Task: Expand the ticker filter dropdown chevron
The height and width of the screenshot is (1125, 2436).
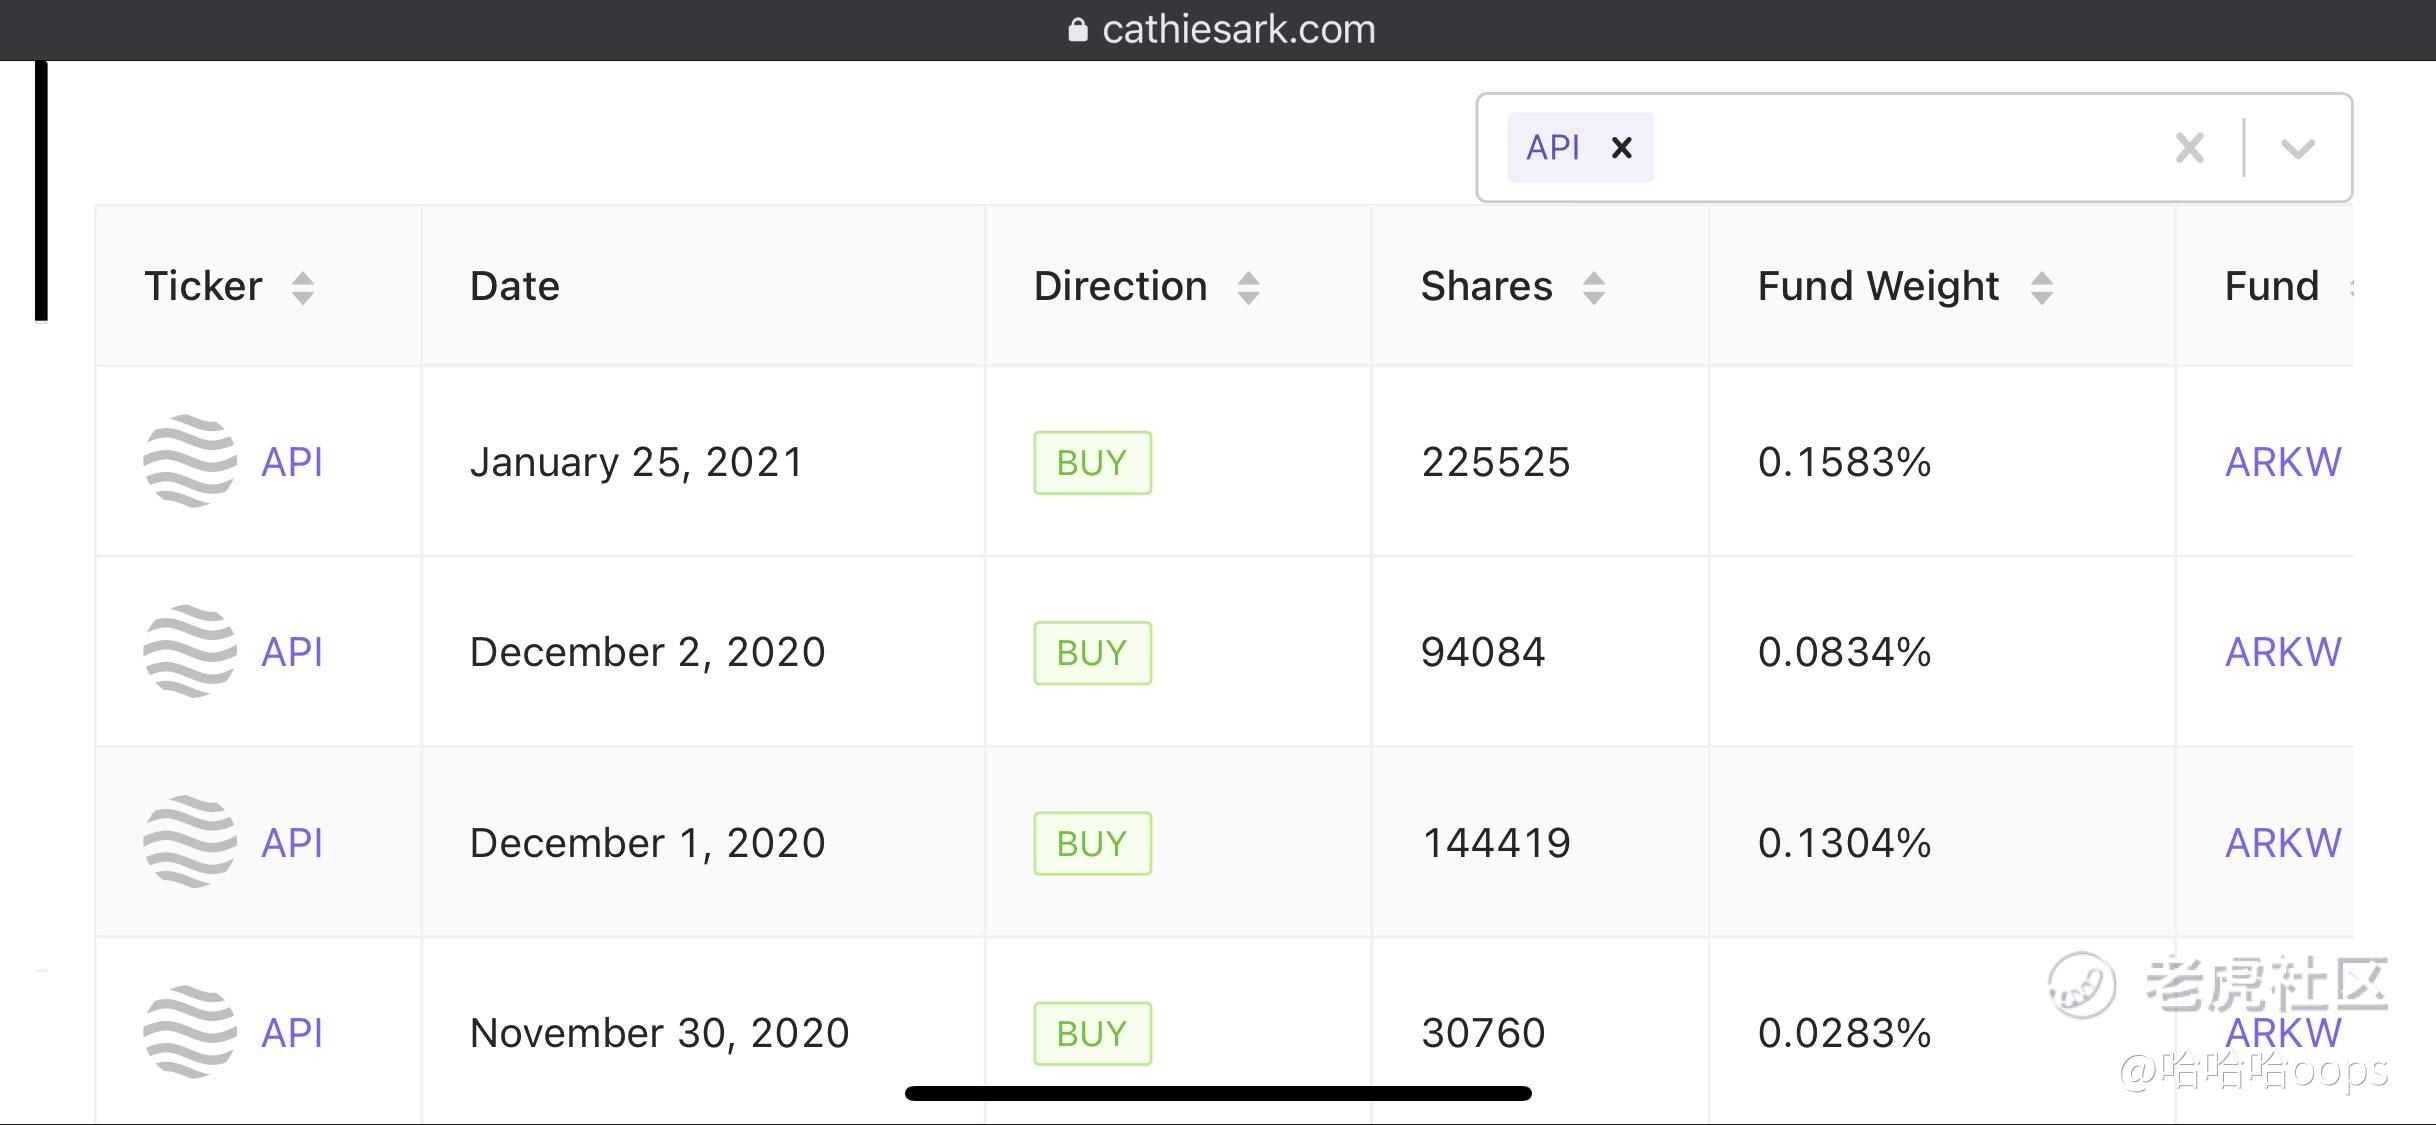Action: 2297,148
